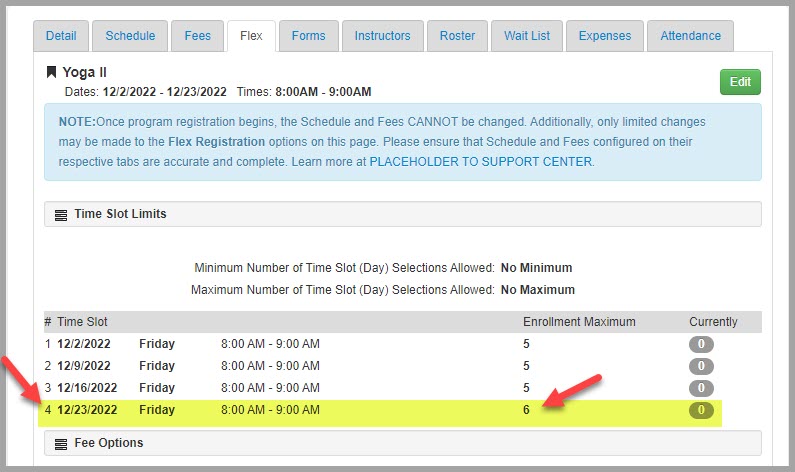View the Roster tab
This screenshot has width=795, height=472.
click(x=457, y=36)
